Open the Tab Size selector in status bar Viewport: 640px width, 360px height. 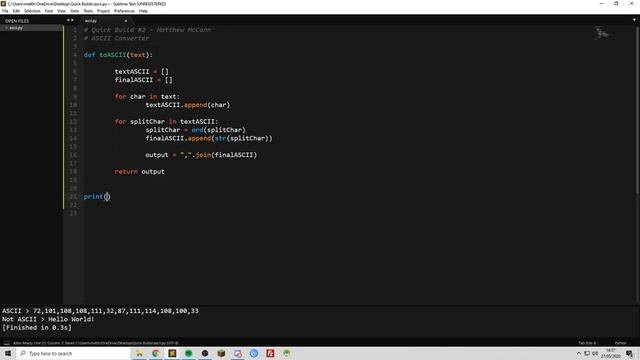[587, 343]
